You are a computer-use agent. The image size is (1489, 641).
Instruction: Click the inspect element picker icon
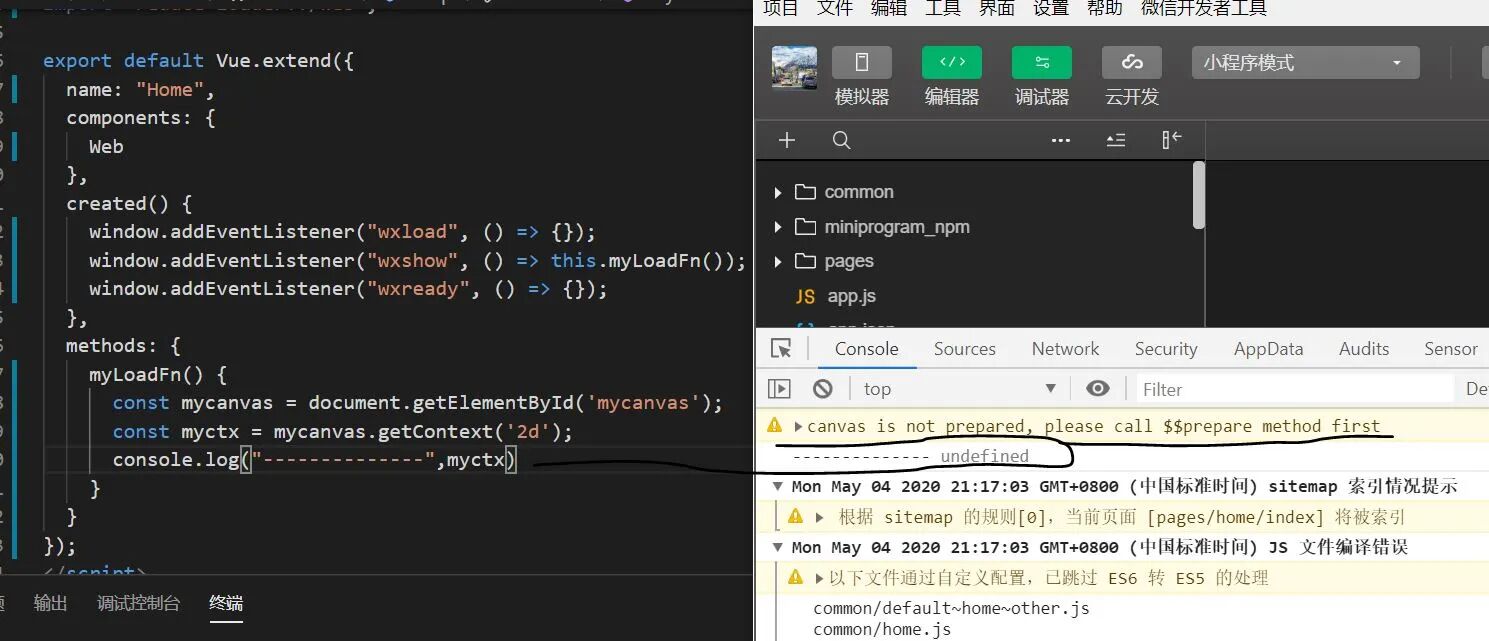pyautogui.click(x=781, y=349)
